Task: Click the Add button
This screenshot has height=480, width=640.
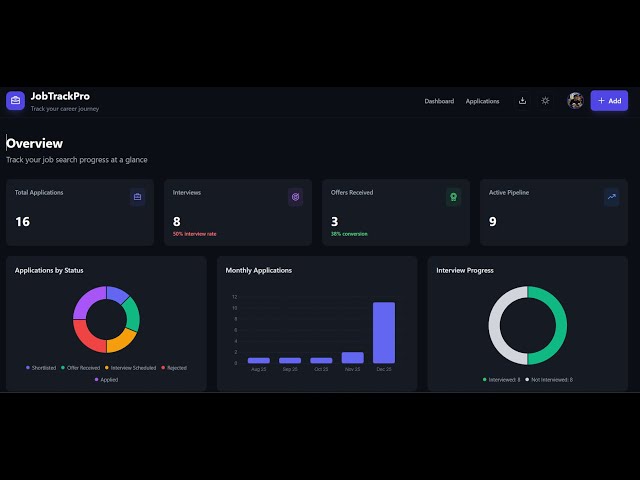Action: (609, 101)
